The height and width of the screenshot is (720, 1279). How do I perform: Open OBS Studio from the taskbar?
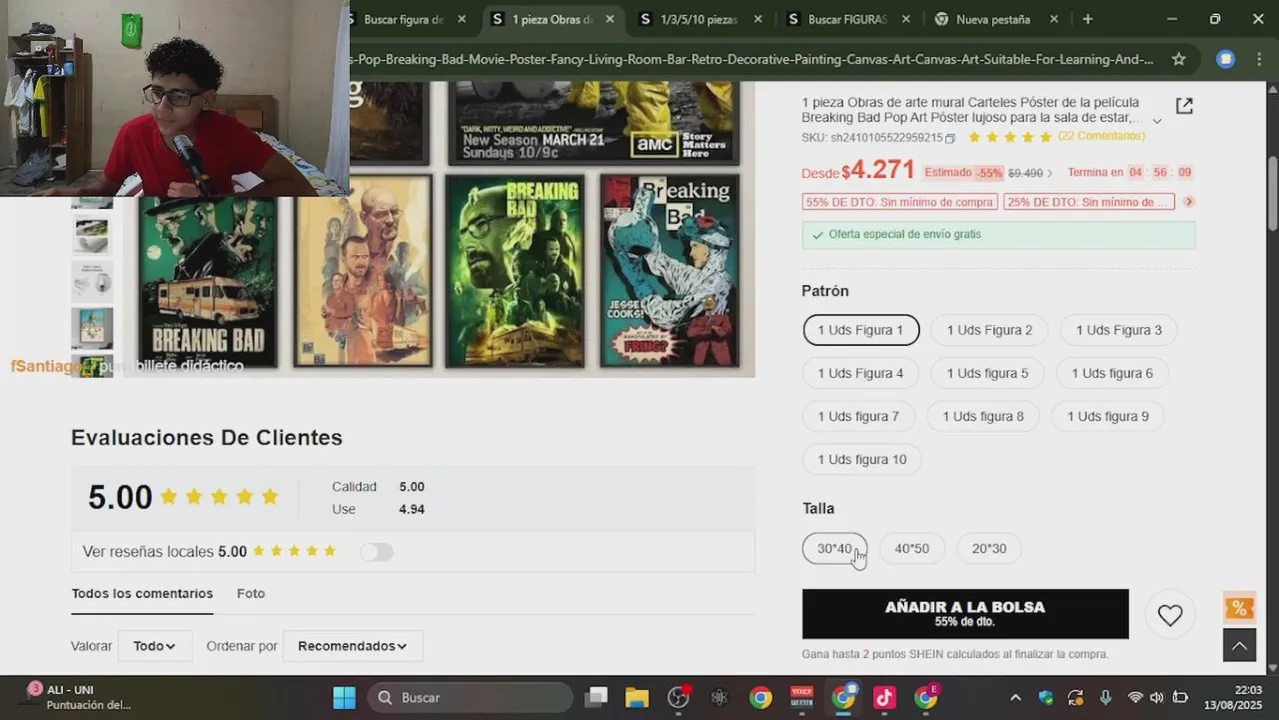coord(679,697)
